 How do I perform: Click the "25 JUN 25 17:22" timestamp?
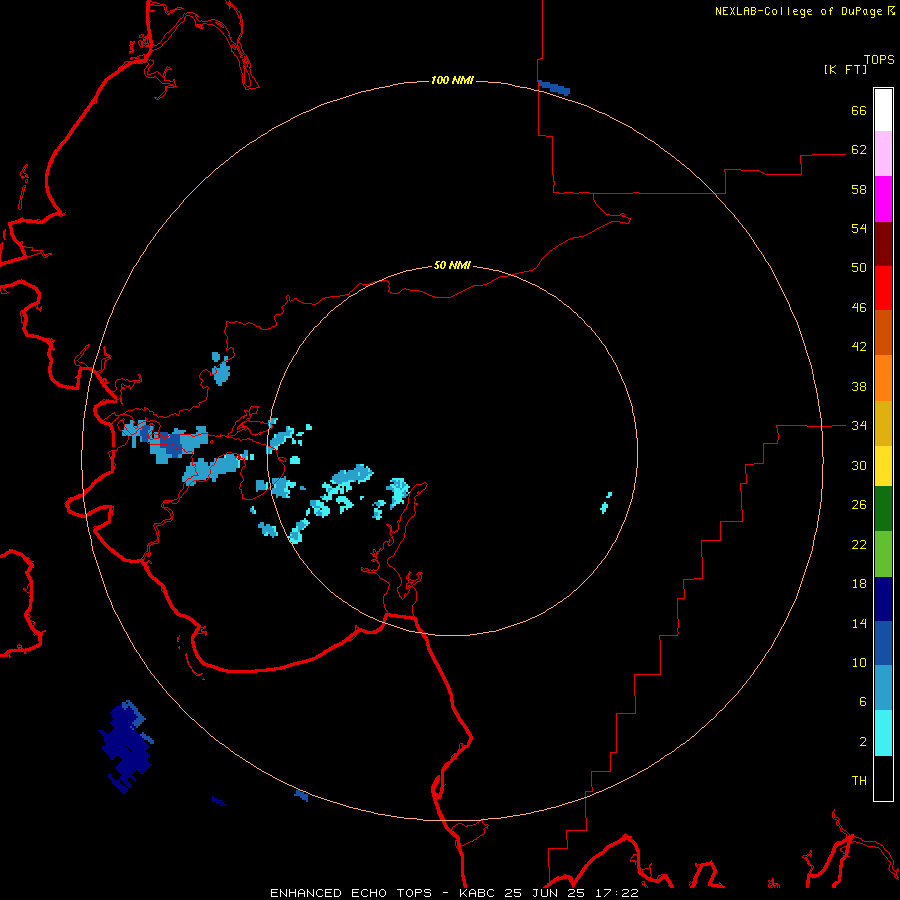[572, 893]
